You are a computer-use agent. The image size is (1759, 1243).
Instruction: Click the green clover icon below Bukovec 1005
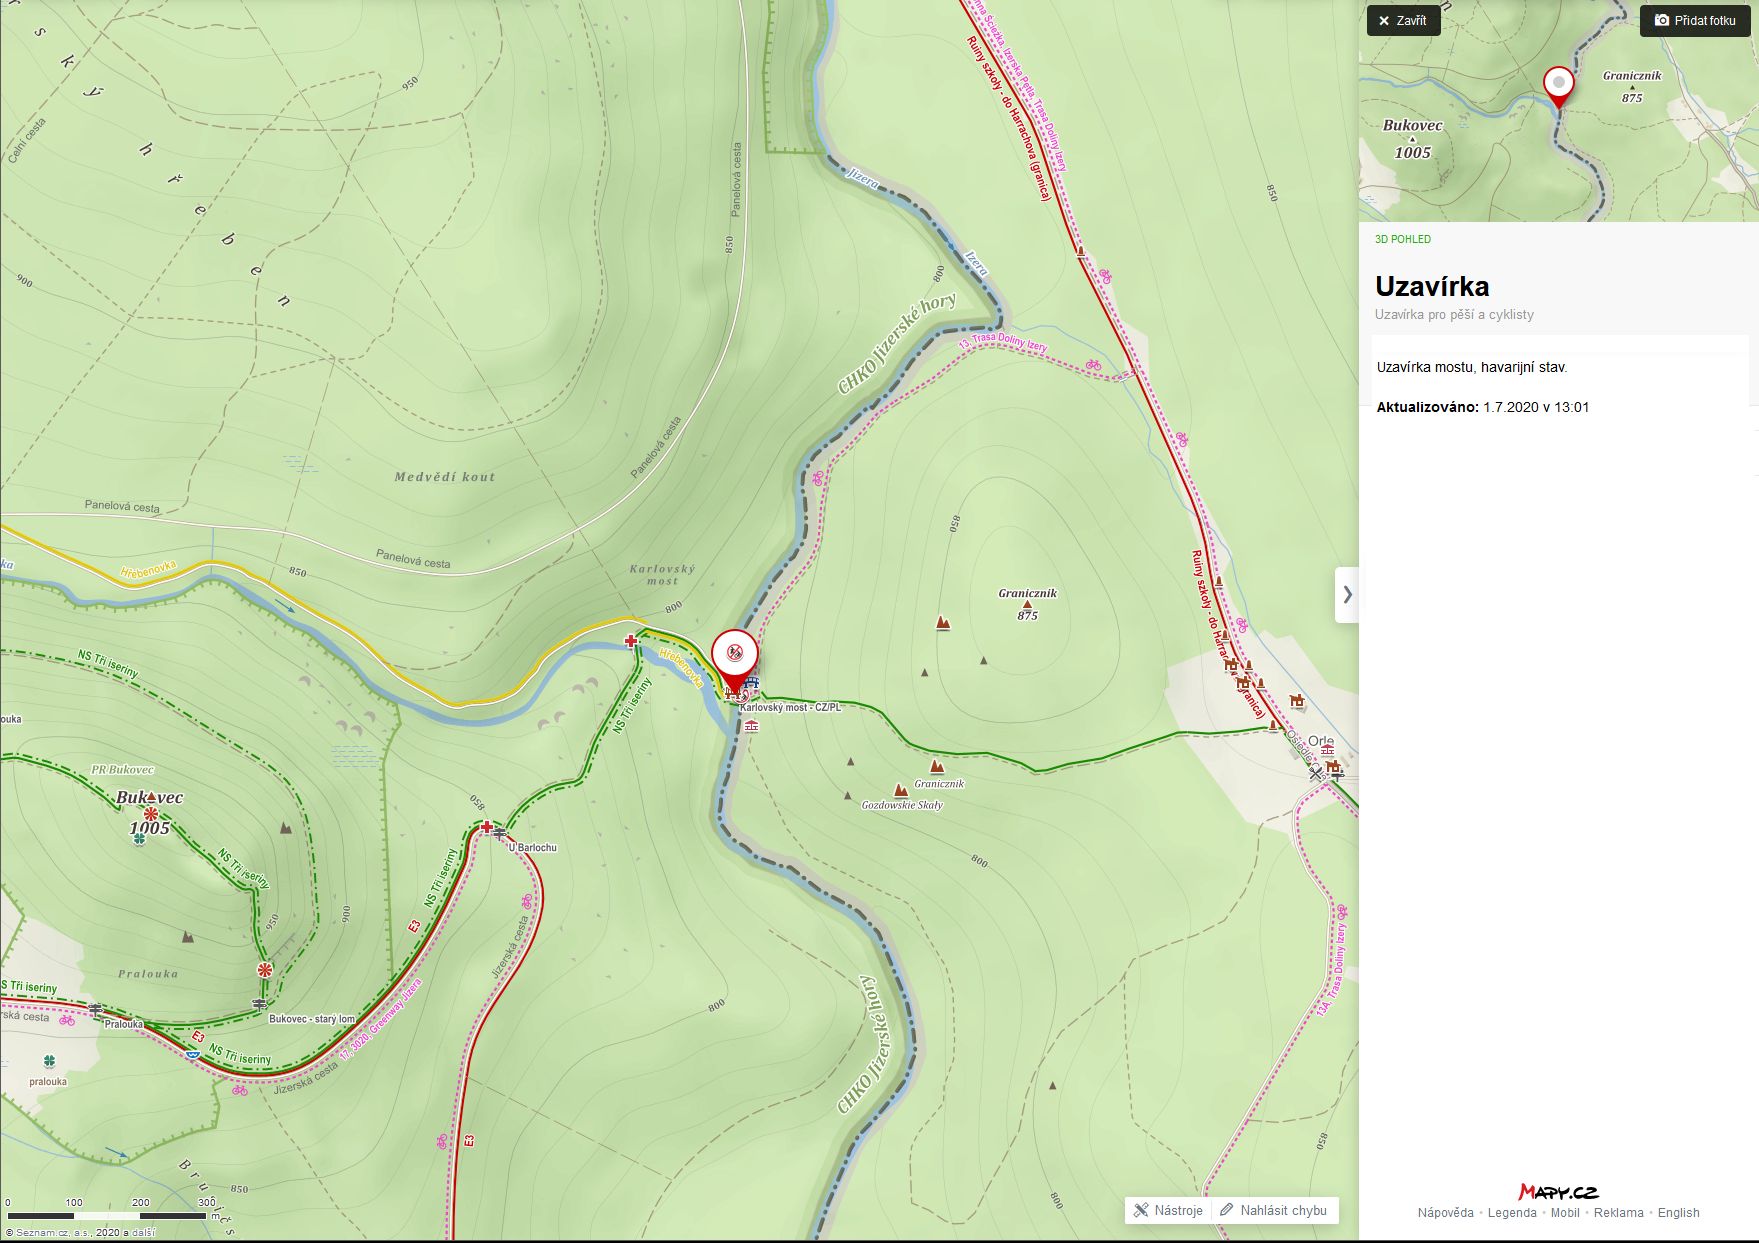(140, 839)
